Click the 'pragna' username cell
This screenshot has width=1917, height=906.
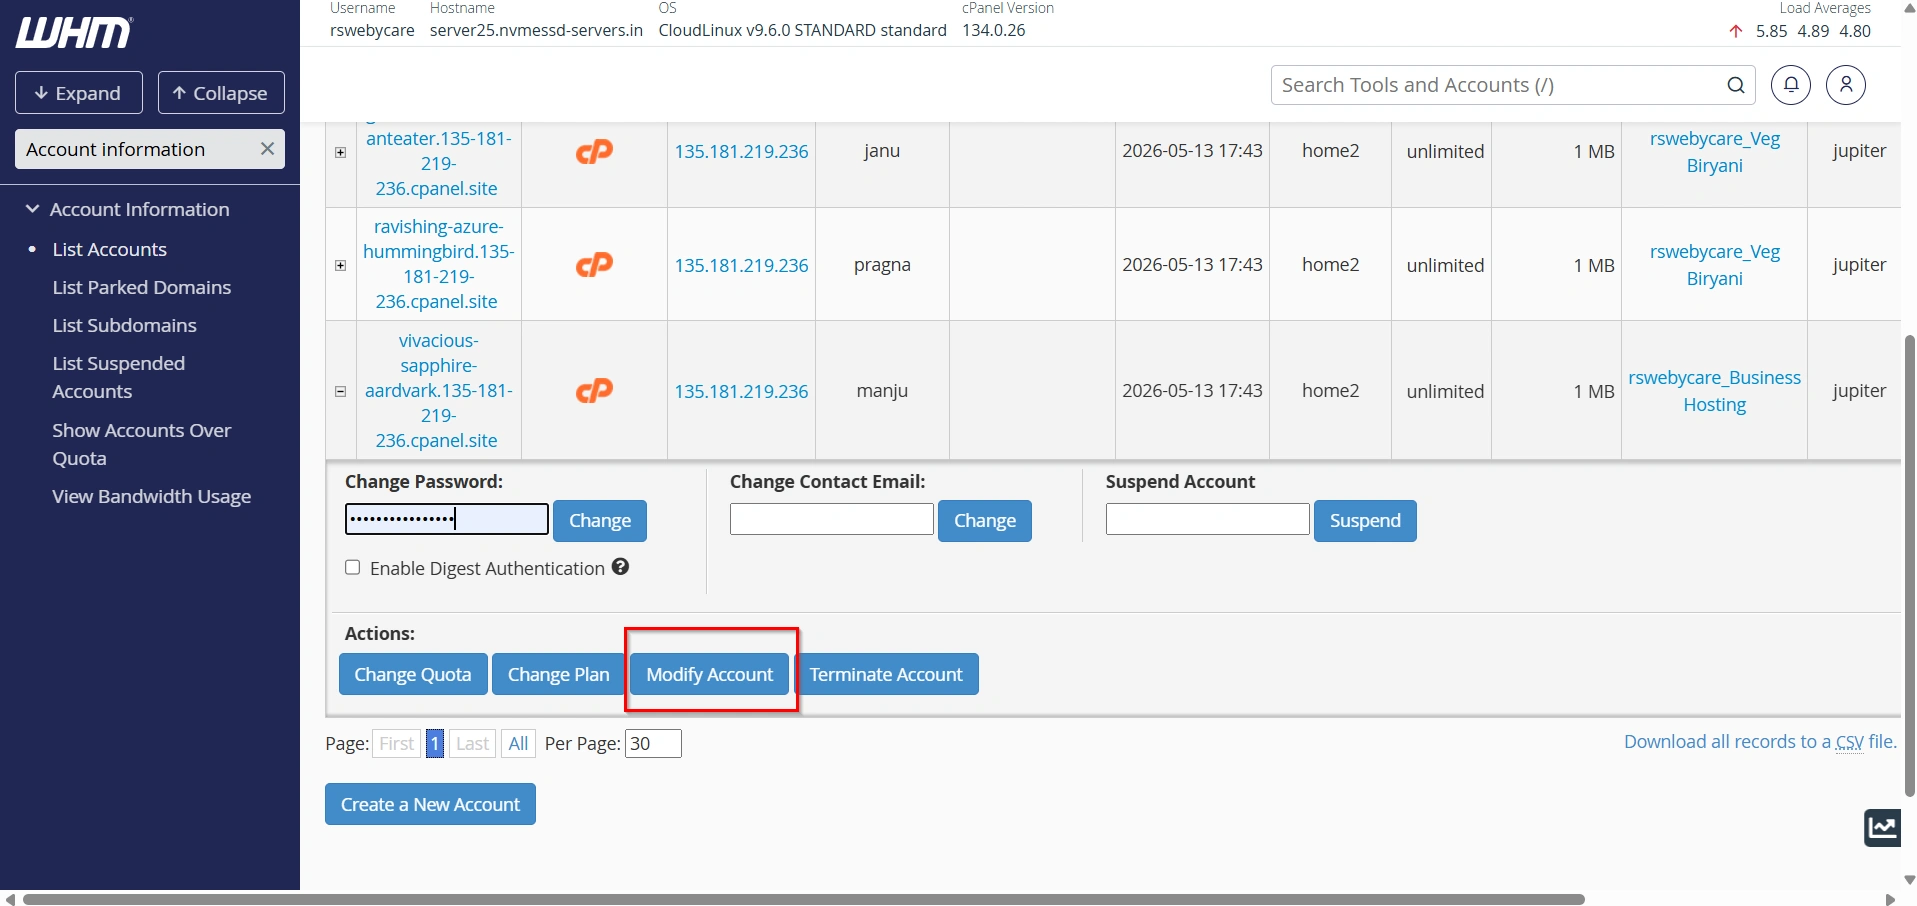(x=882, y=265)
